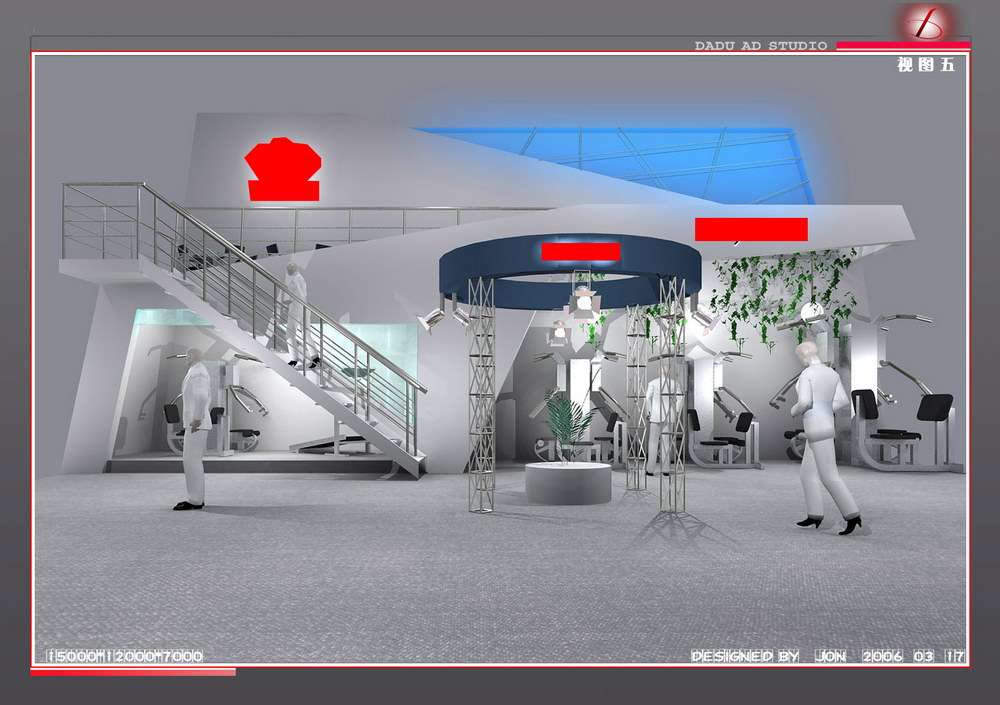Screen dimensions: 1000x705
Task: Click the DADU AD STUDIO header text
Action: pyautogui.click(x=761, y=46)
